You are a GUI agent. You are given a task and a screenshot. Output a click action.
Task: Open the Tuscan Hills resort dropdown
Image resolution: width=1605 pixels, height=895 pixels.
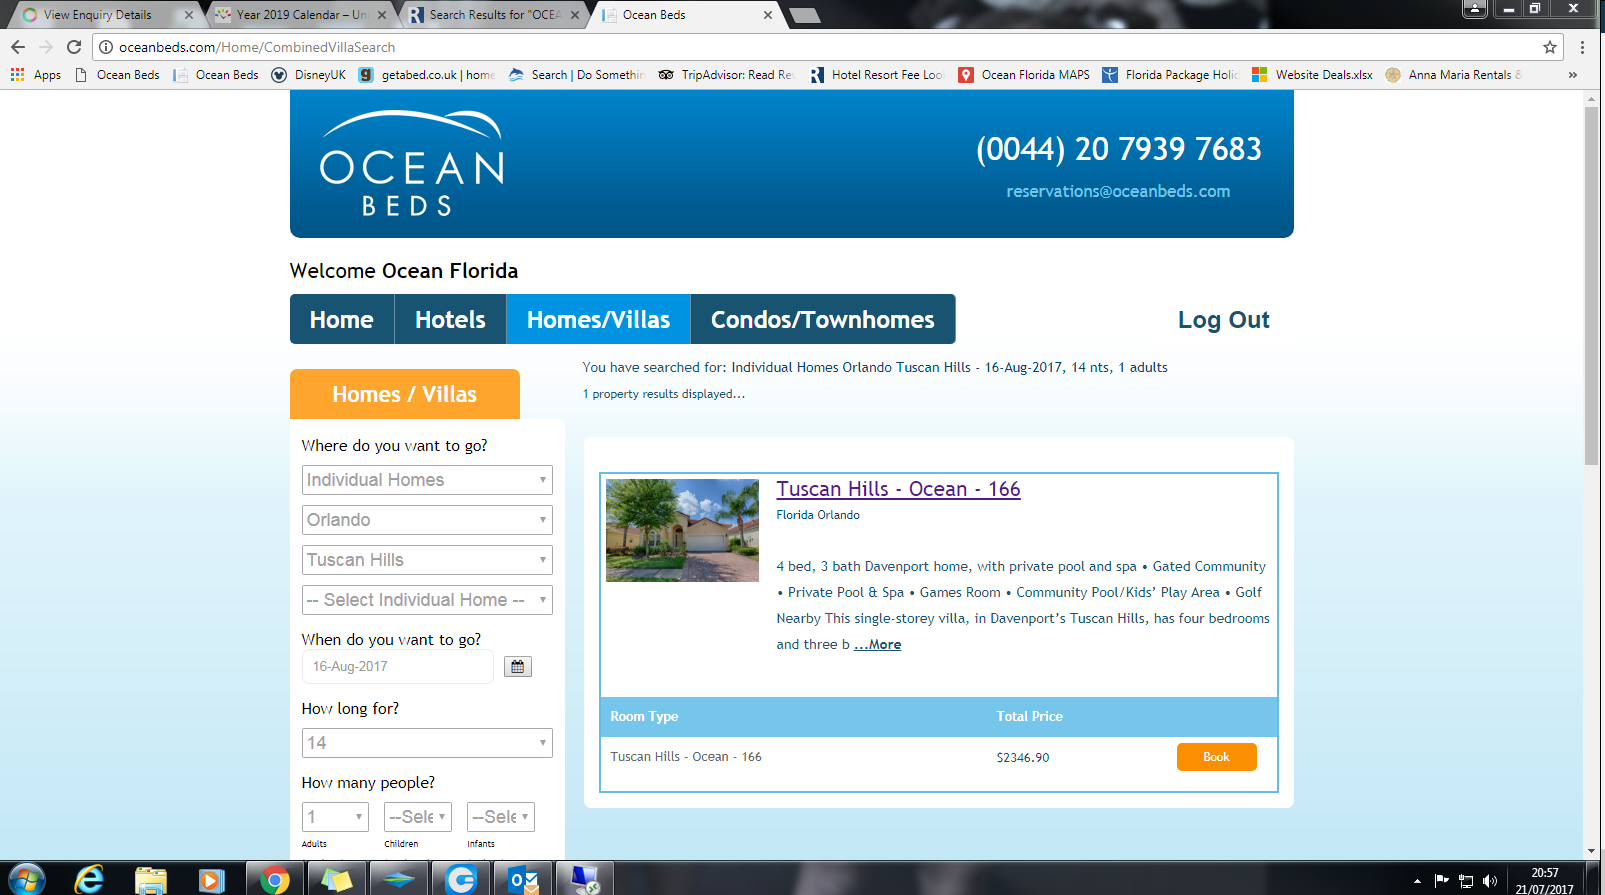point(427,560)
